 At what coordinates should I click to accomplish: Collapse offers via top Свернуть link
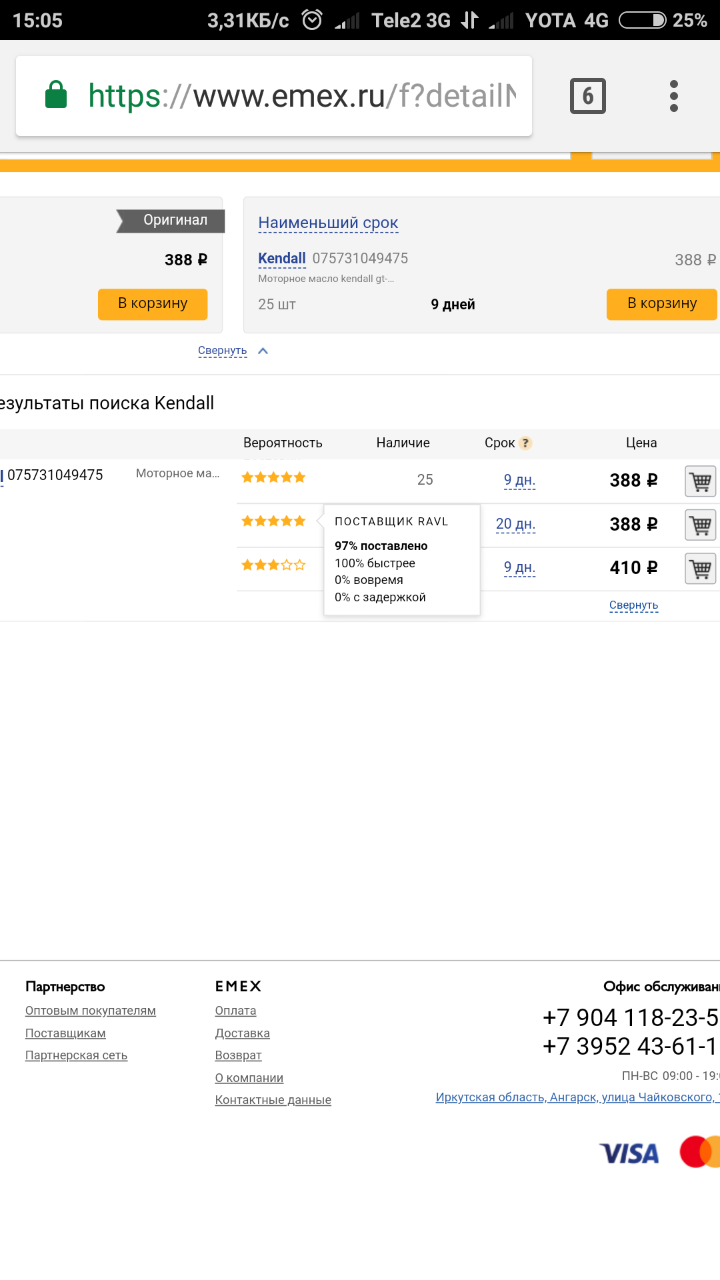[x=222, y=350]
